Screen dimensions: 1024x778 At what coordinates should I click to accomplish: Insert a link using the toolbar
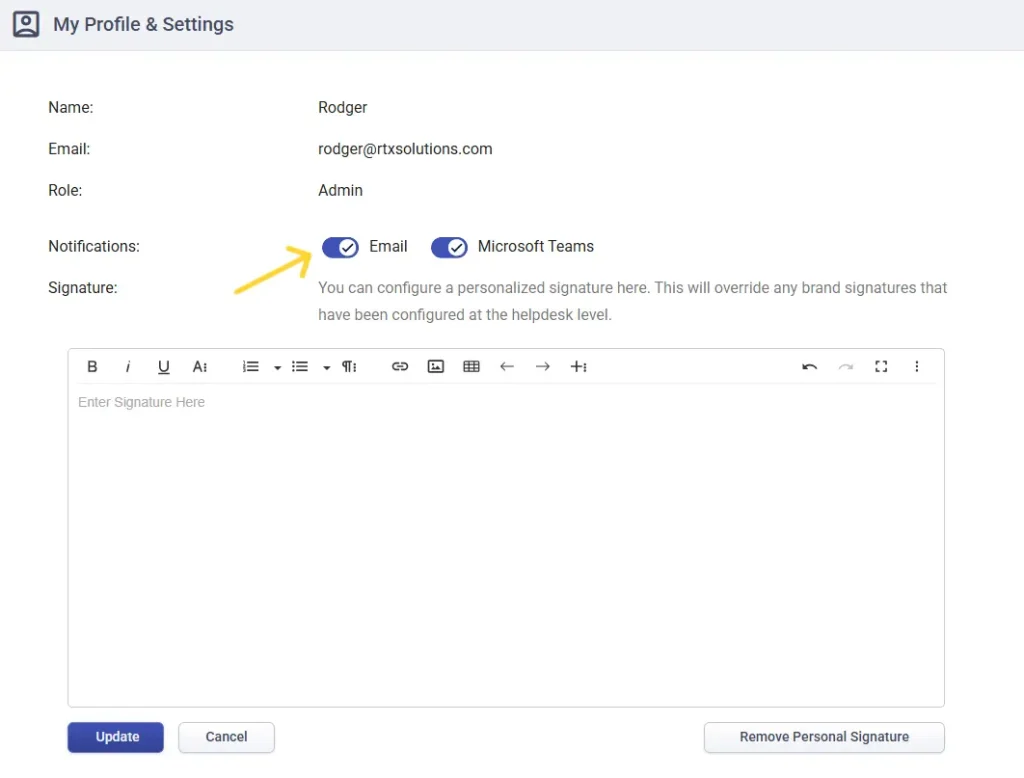click(x=400, y=367)
